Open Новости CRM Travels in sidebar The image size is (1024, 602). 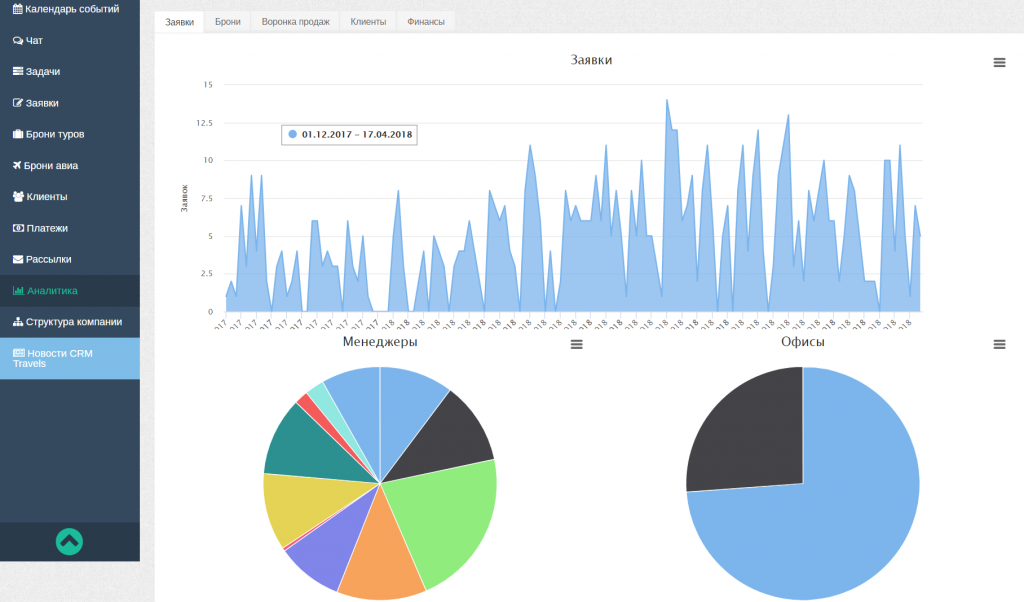[x=70, y=358]
